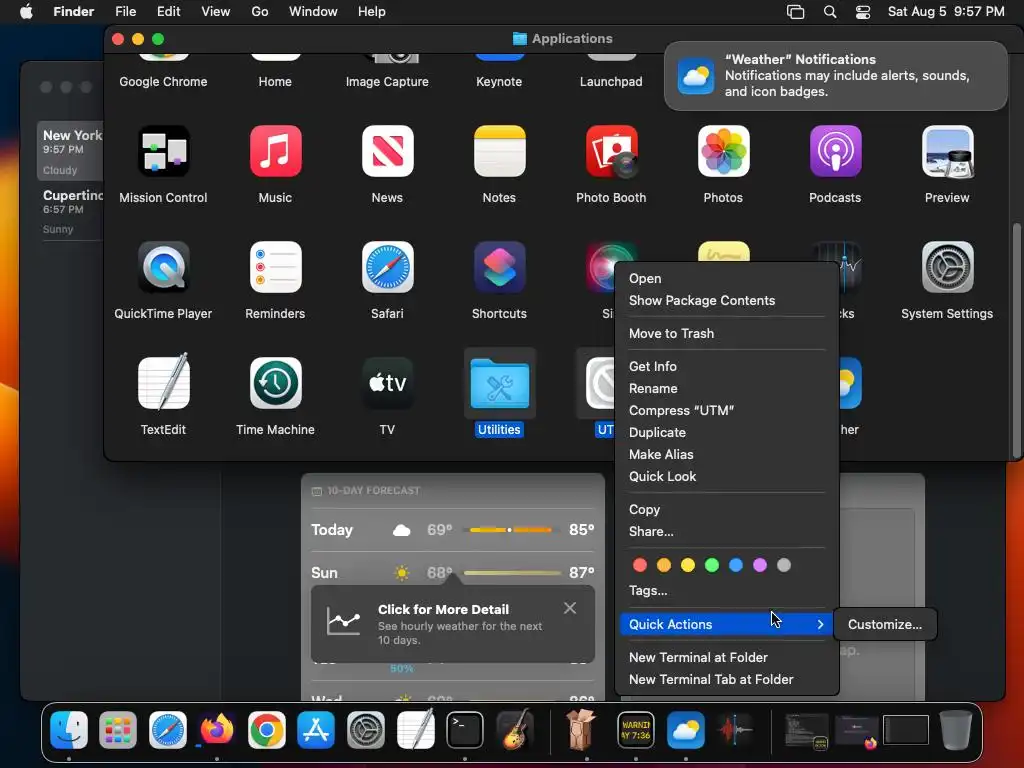Open Control Center in the menu bar
The image size is (1024, 768).
point(863,12)
